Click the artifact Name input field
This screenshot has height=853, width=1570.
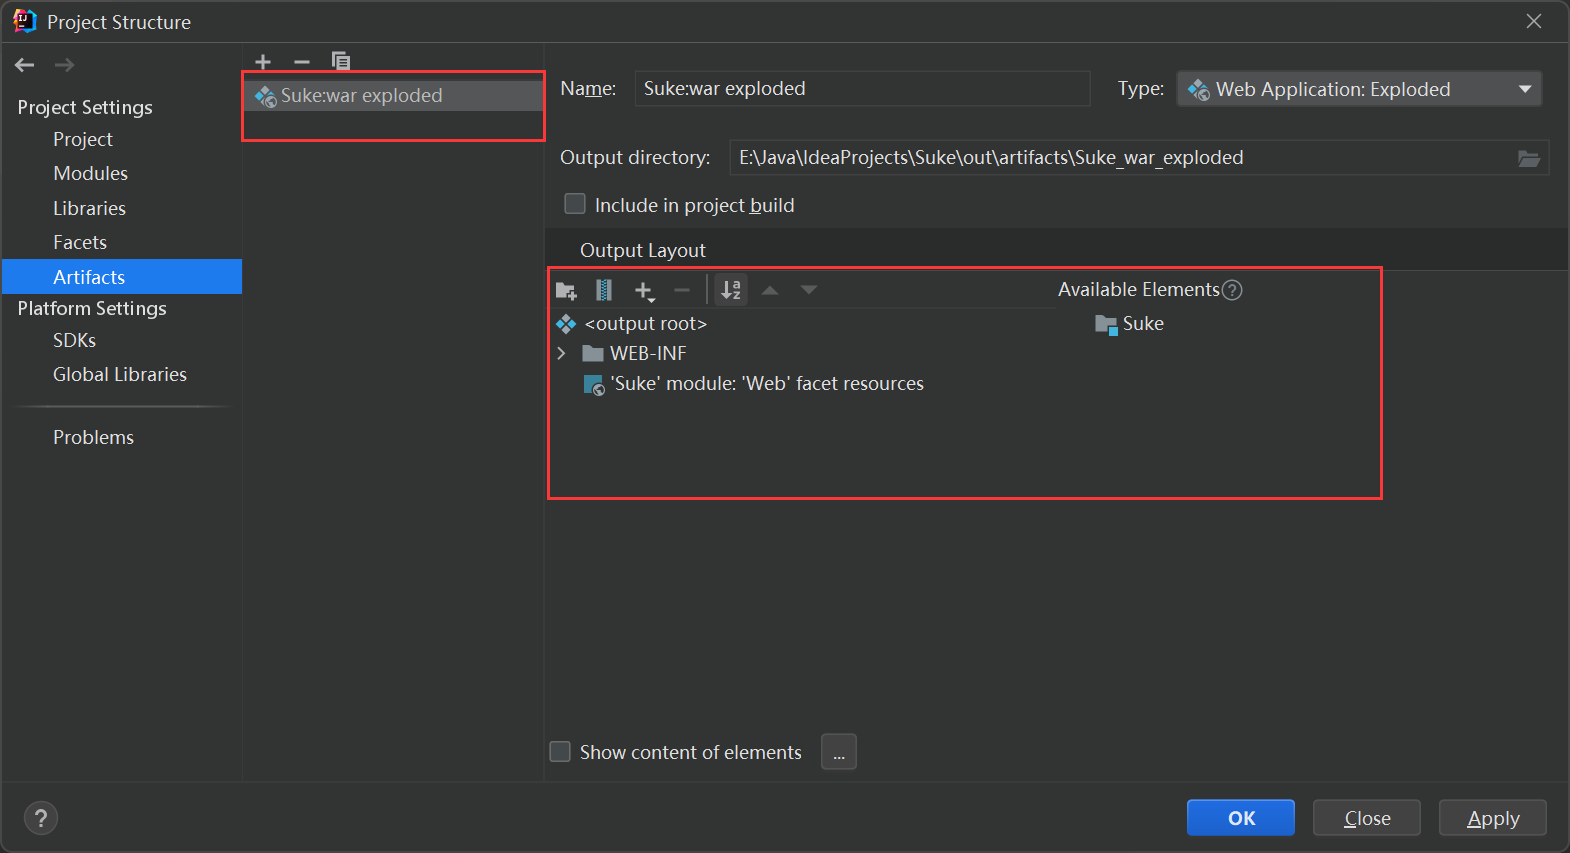(862, 89)
